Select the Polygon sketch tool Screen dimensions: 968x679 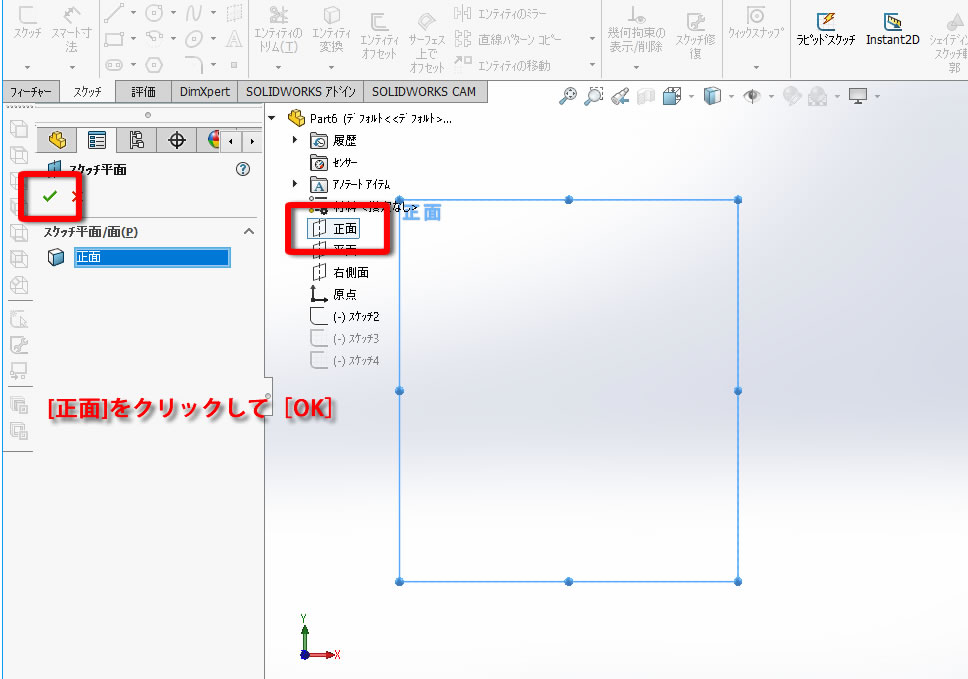(x=154, y=64)
